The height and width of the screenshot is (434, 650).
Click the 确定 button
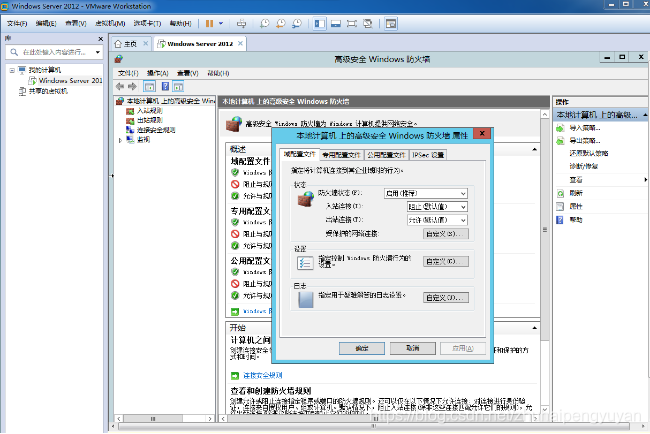coord(362,348)
